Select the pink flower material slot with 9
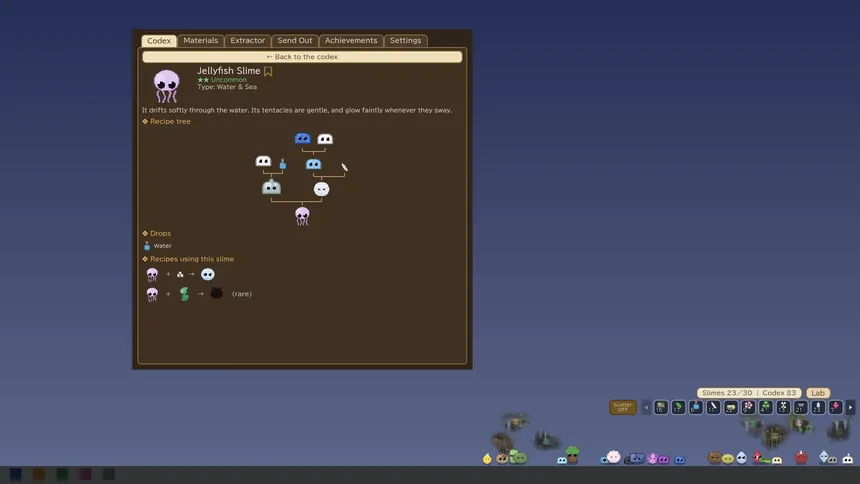 point(748,407)
